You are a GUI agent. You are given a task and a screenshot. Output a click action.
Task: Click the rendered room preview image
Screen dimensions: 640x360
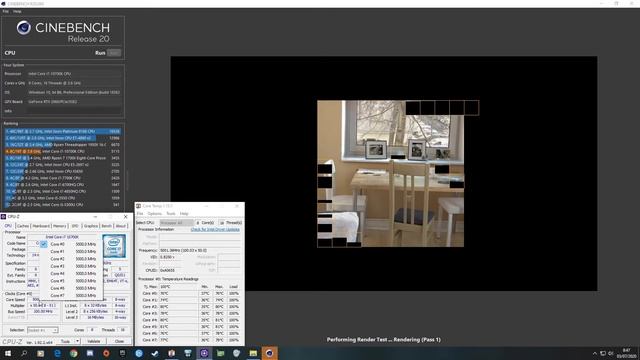tap(390, 173)
